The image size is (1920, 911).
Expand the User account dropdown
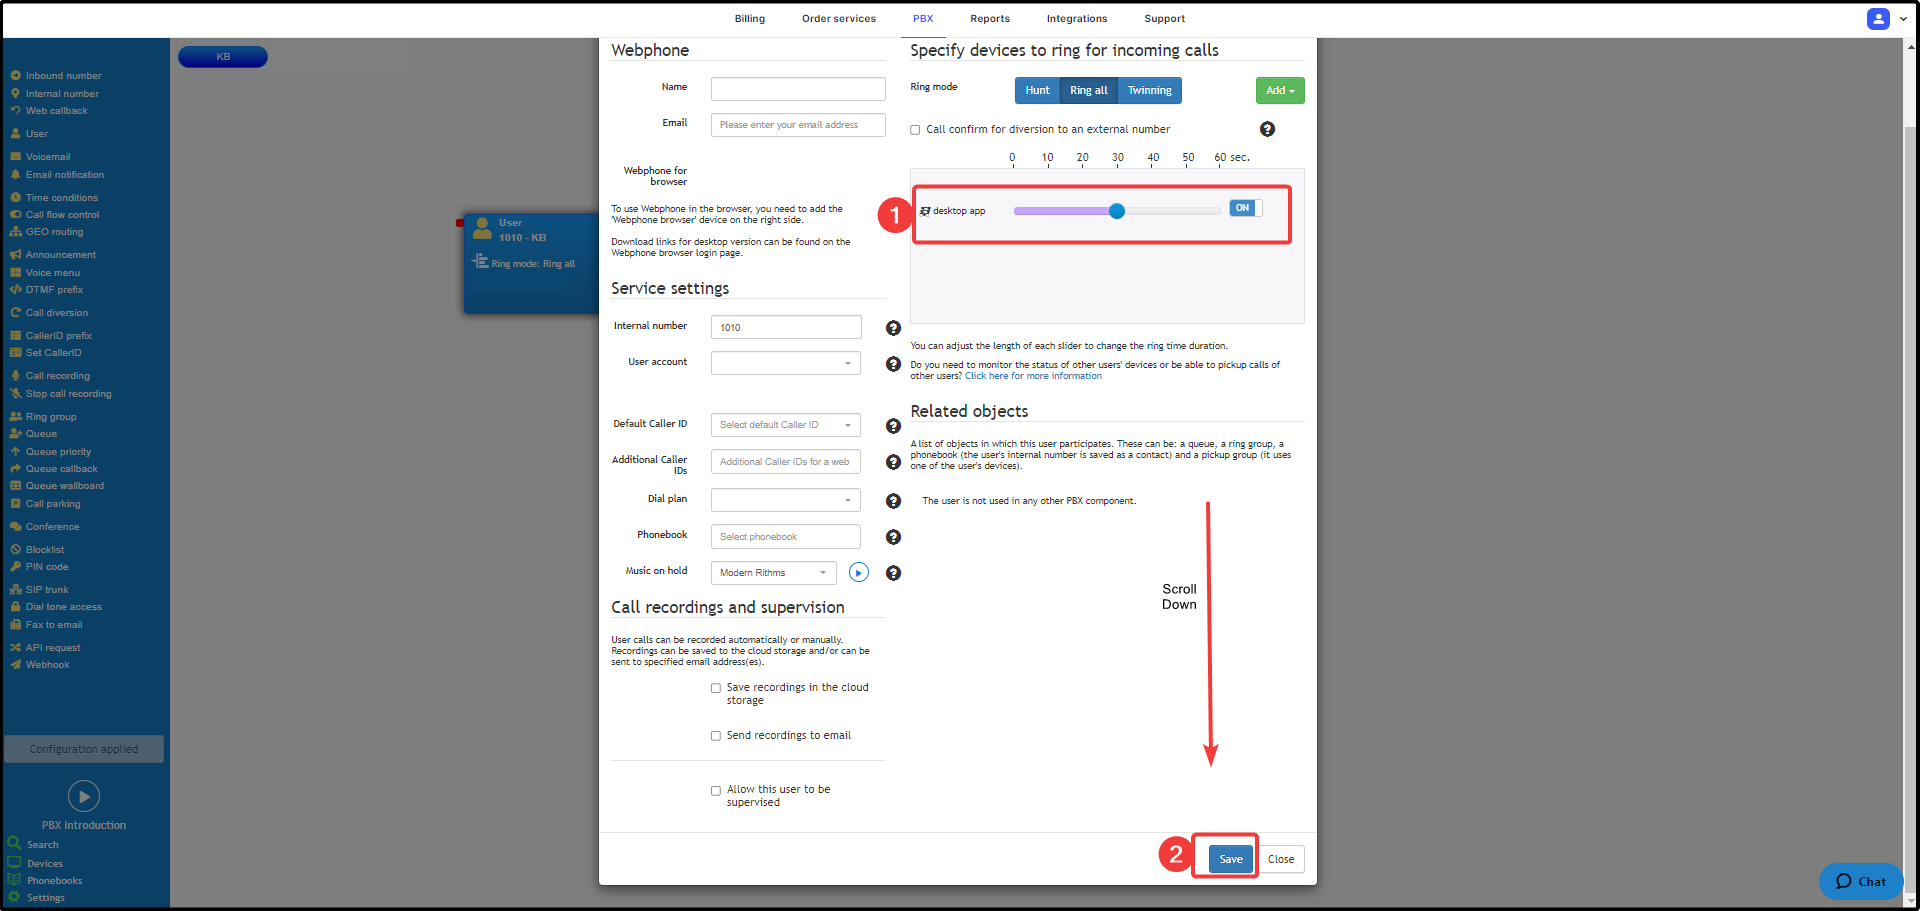click(786, 363)
